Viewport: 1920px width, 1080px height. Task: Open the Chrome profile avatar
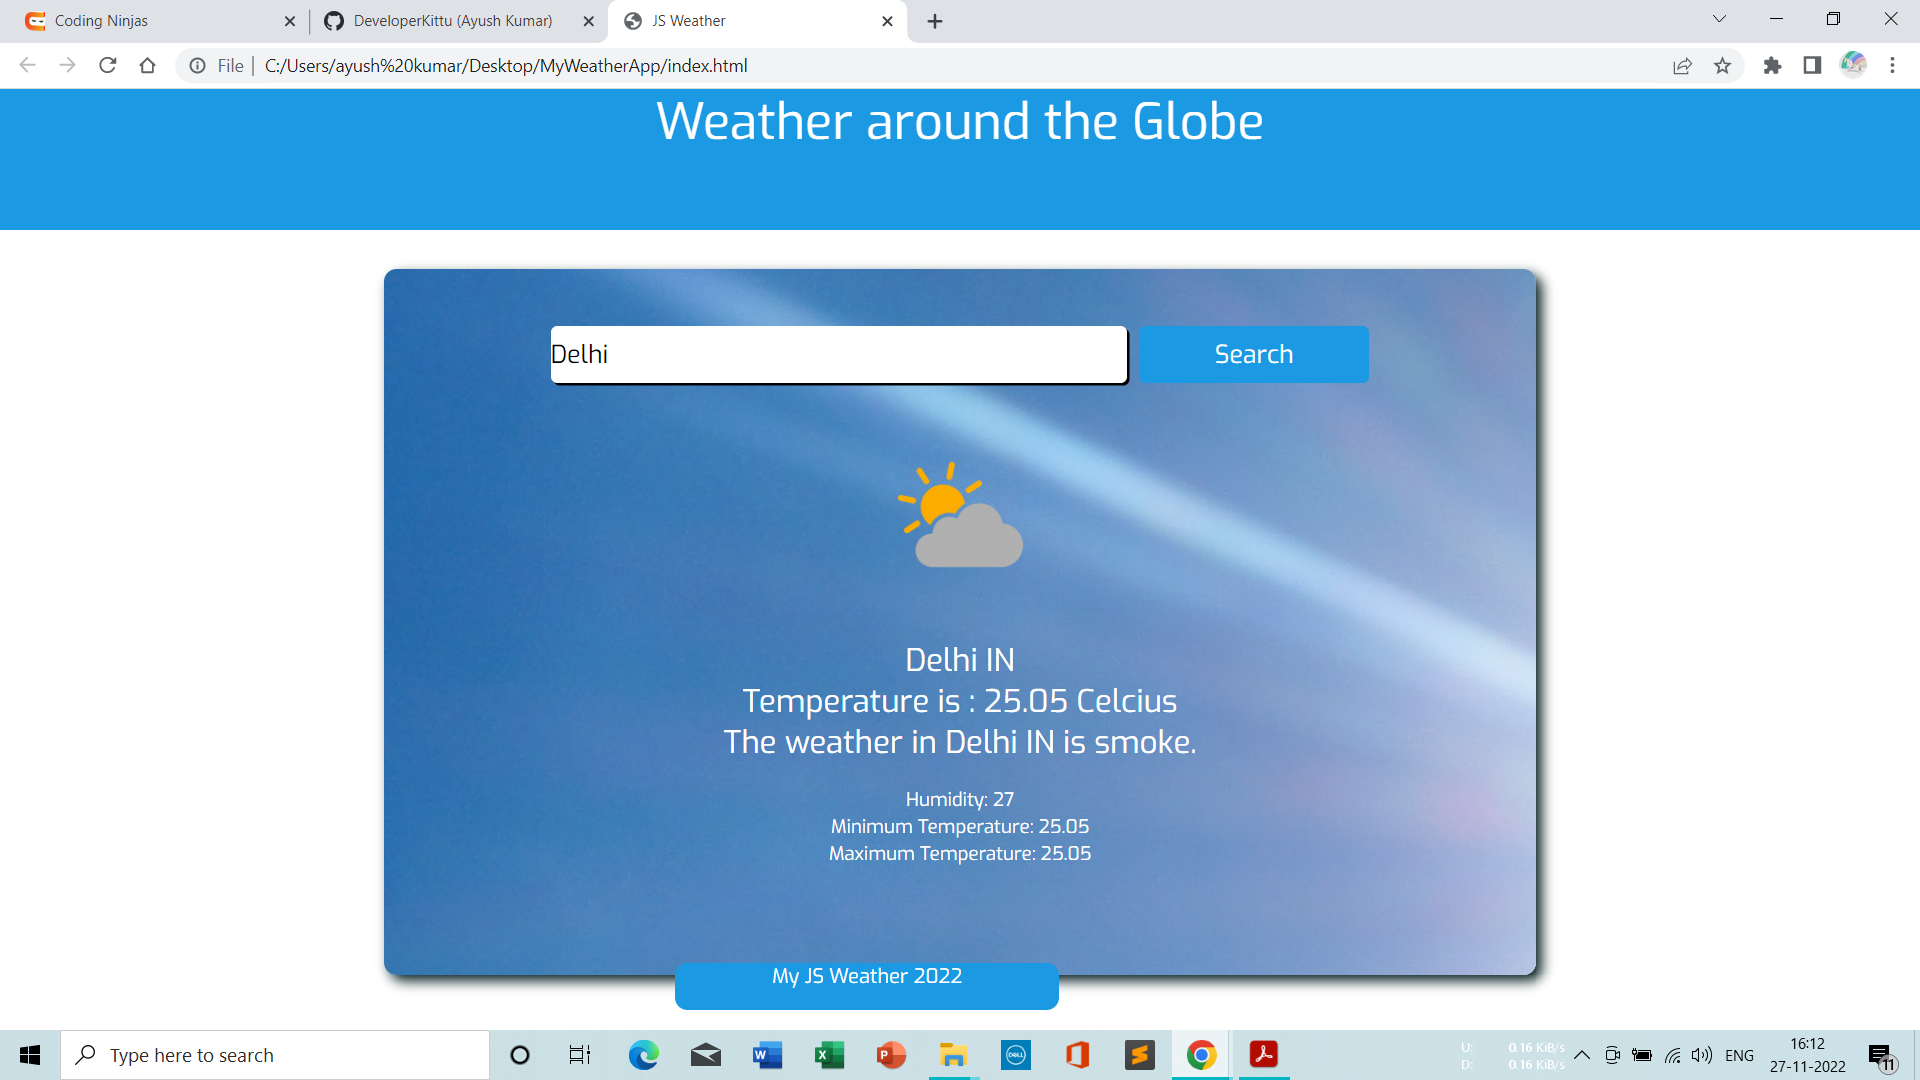pyautogui.click(x=1853, y=65)
